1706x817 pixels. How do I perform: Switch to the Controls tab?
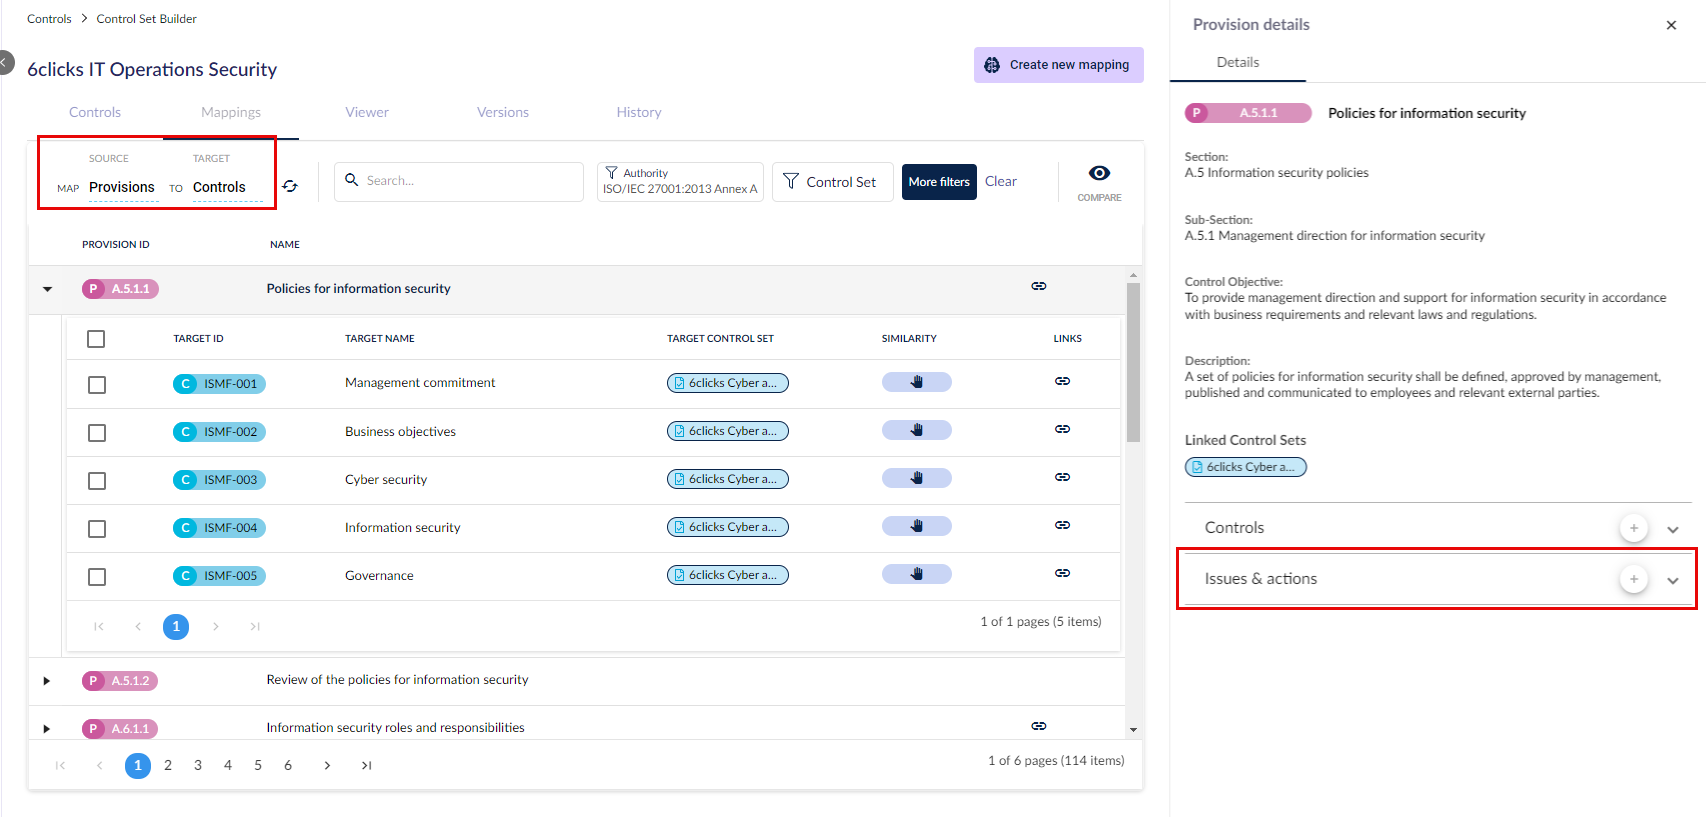95,112
